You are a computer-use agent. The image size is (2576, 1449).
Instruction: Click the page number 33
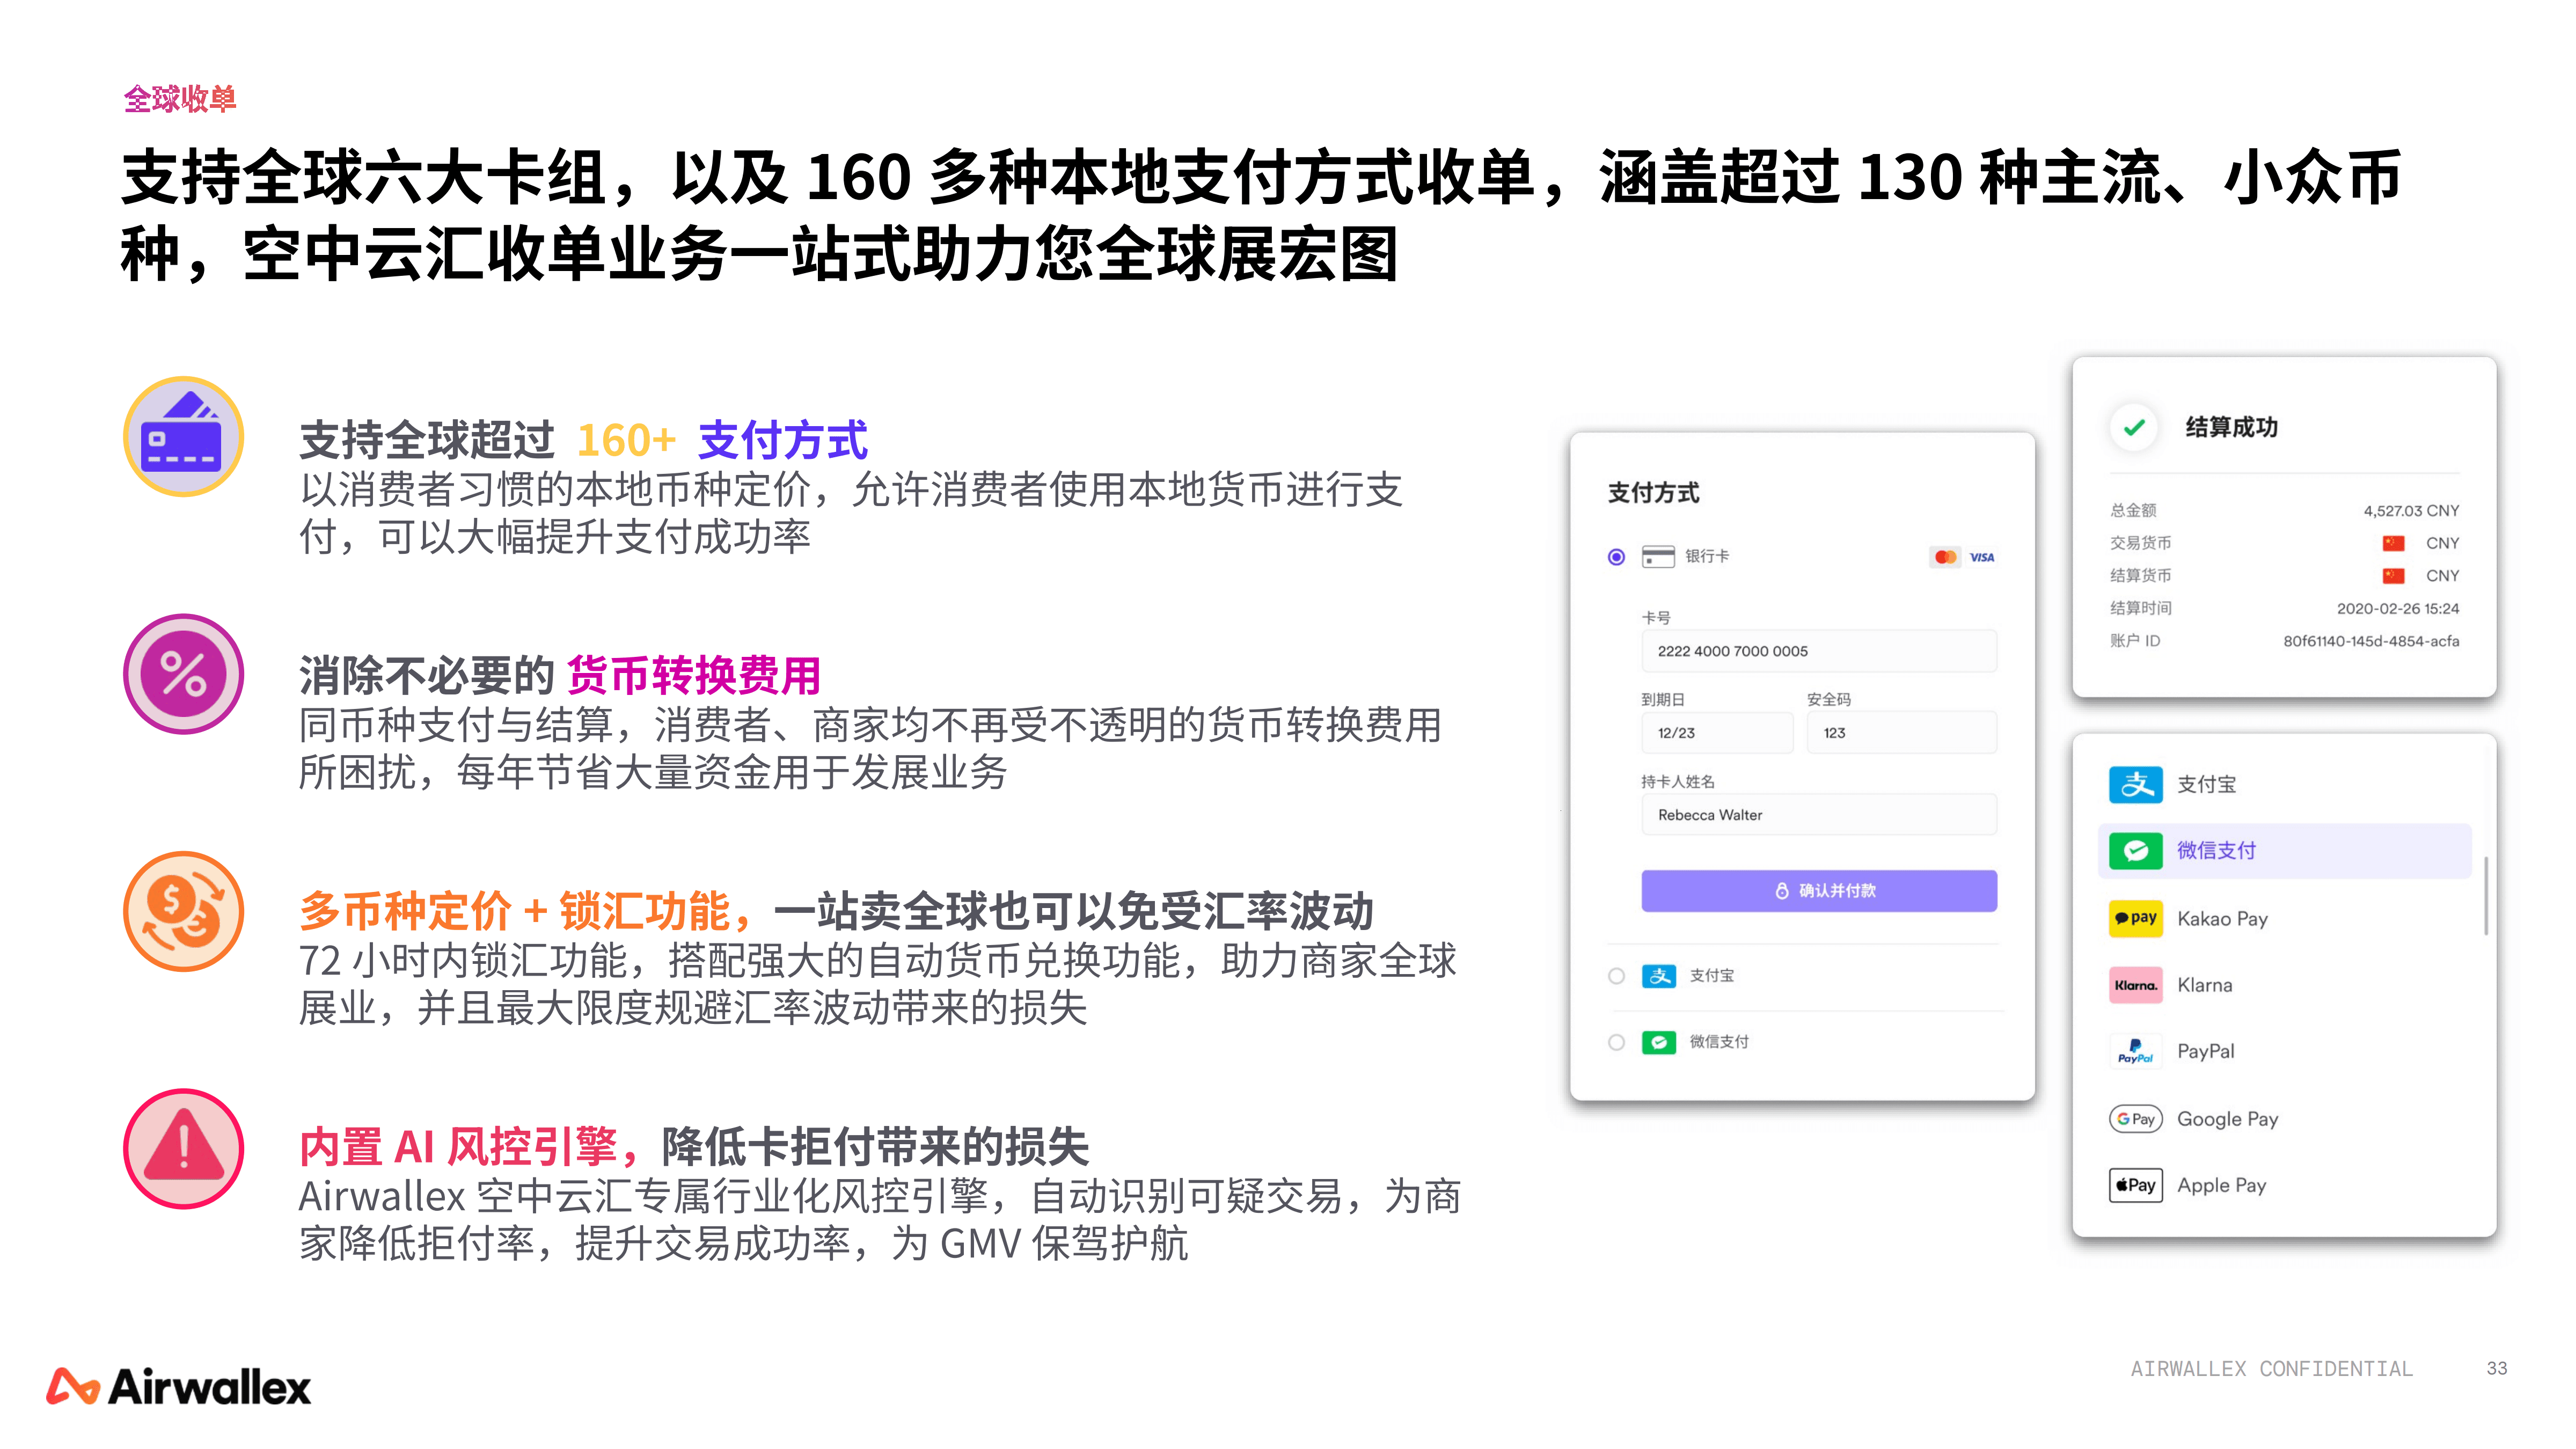[2497, 1368]
